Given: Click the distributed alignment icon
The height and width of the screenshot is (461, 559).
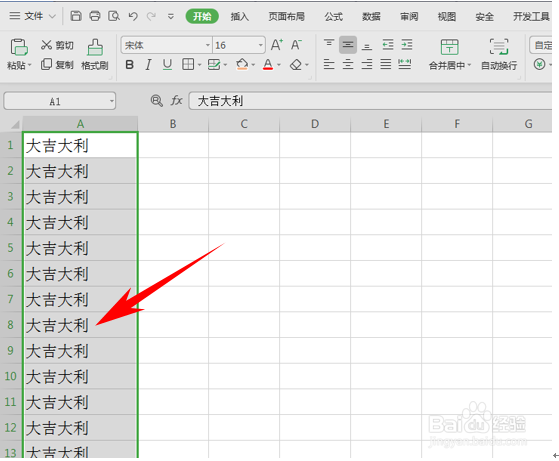Looking at the screenshot, I should (405, 65).
